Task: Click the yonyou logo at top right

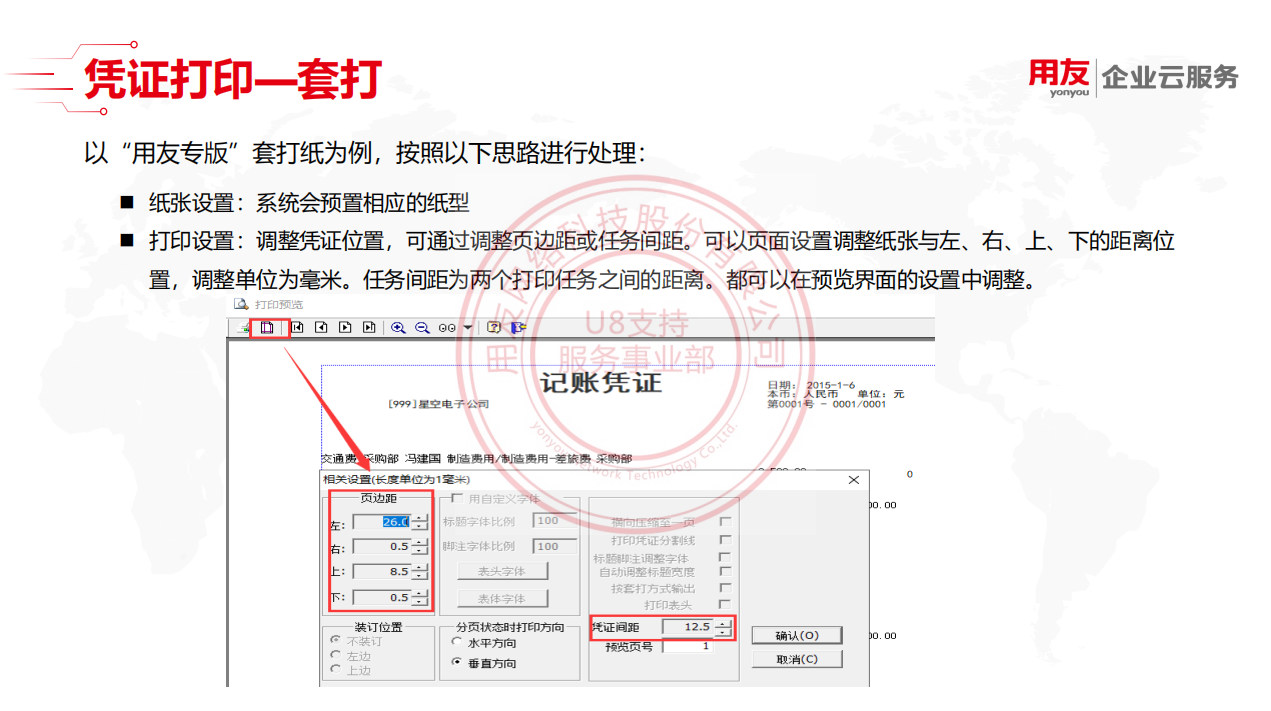Action: [x=1059, y=78]
